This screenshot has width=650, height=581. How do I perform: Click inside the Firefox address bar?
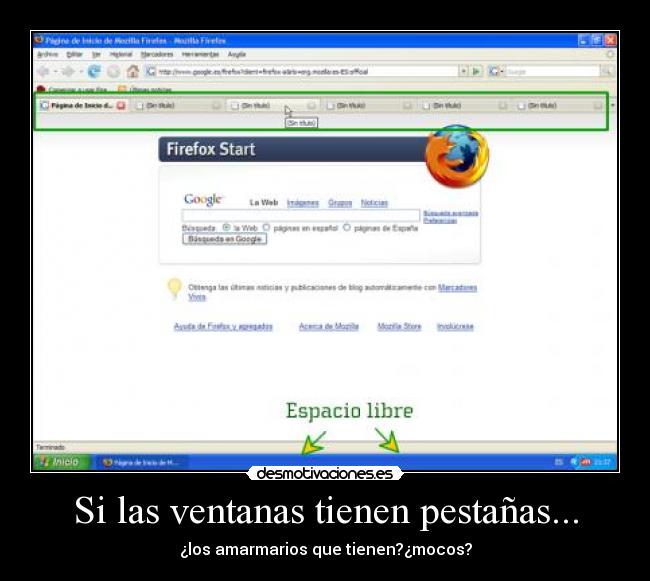pyautogui.click(x=308, y=71)
